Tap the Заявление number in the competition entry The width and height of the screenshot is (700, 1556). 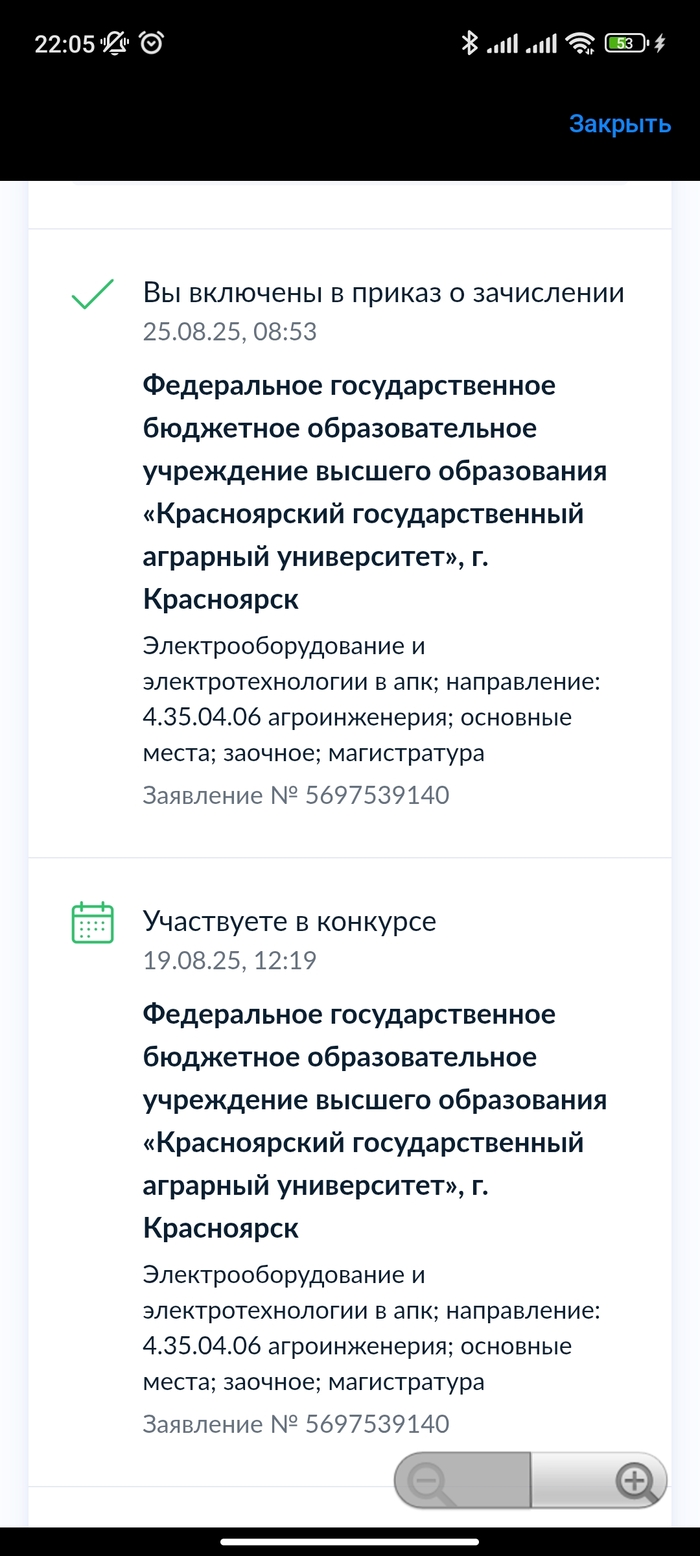[296, 1424]
